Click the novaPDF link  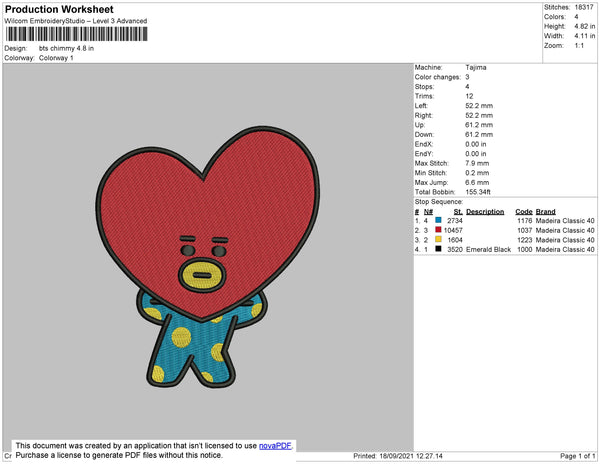click(x=275, y=446)
